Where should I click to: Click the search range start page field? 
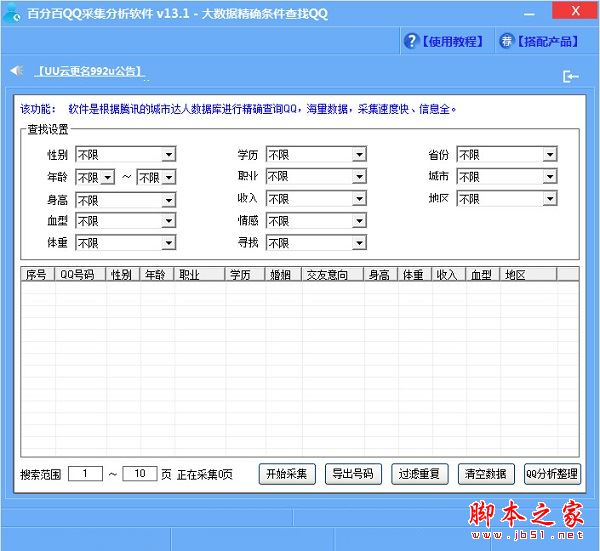point(85,474)
